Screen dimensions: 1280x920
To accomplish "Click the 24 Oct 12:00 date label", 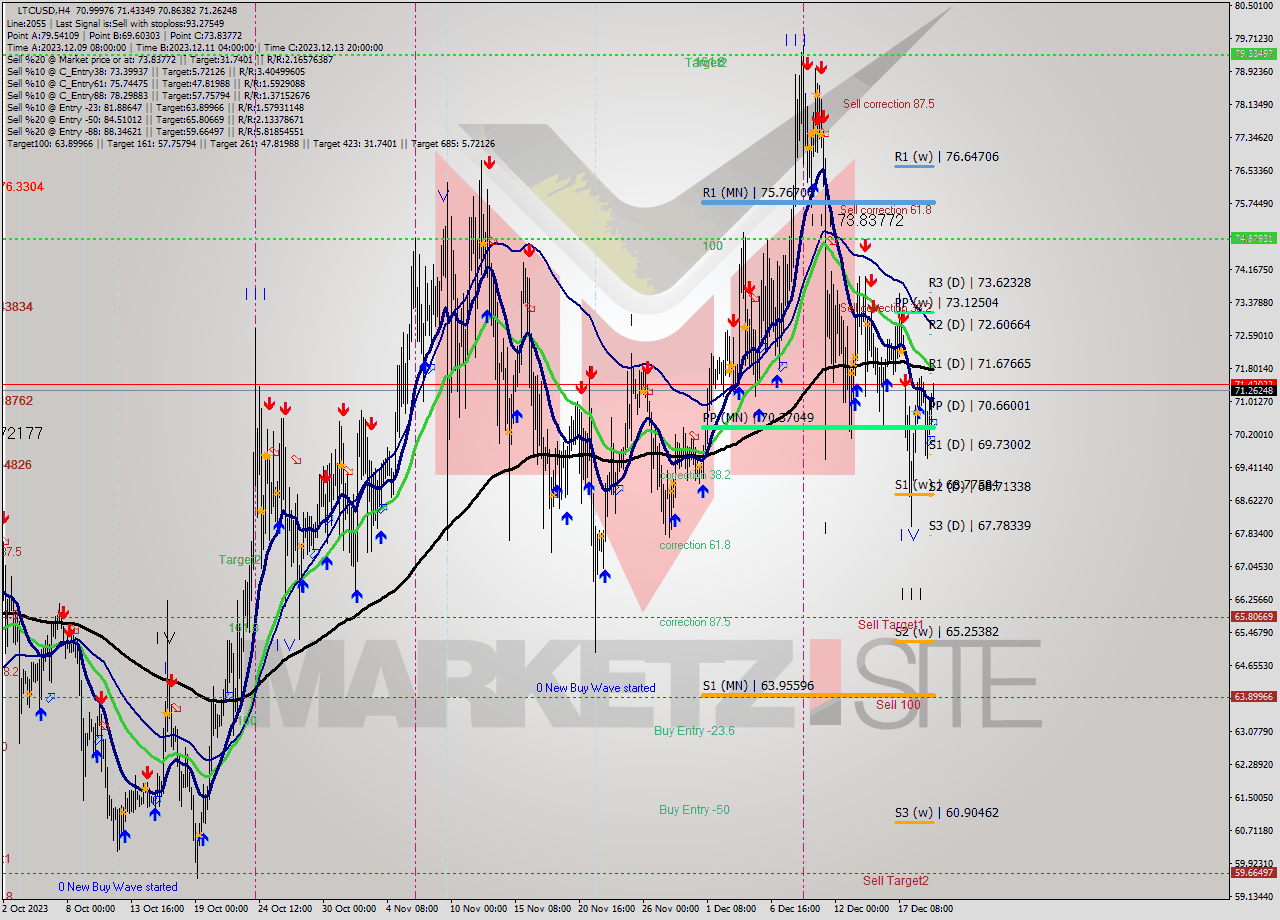I will tap(285, 909).
